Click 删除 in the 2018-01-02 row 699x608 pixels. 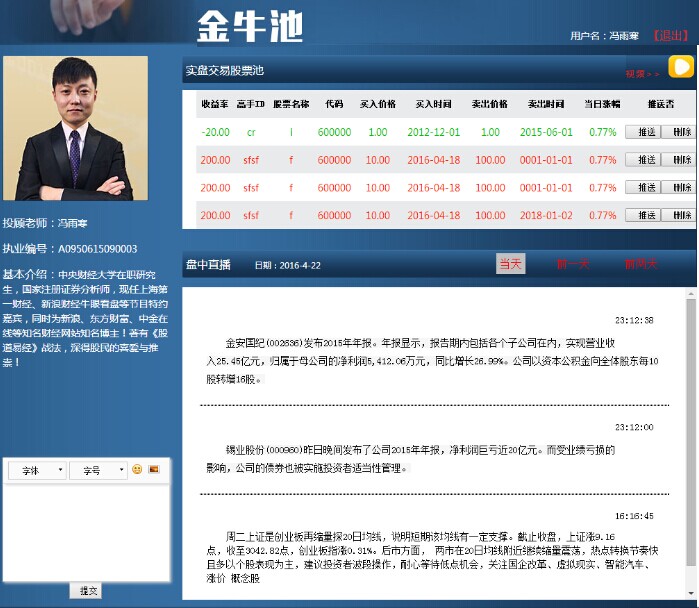pyautogui.click(x=678, y=215)
